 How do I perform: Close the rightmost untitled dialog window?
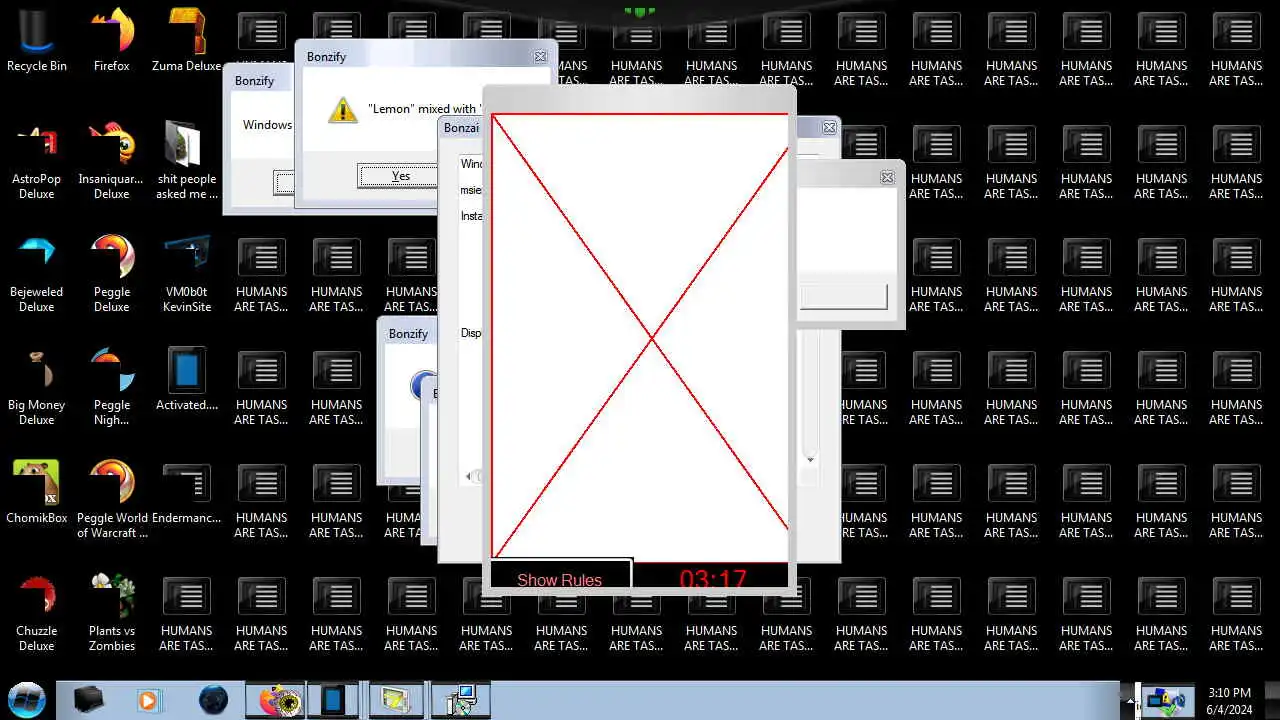(887, 177)
